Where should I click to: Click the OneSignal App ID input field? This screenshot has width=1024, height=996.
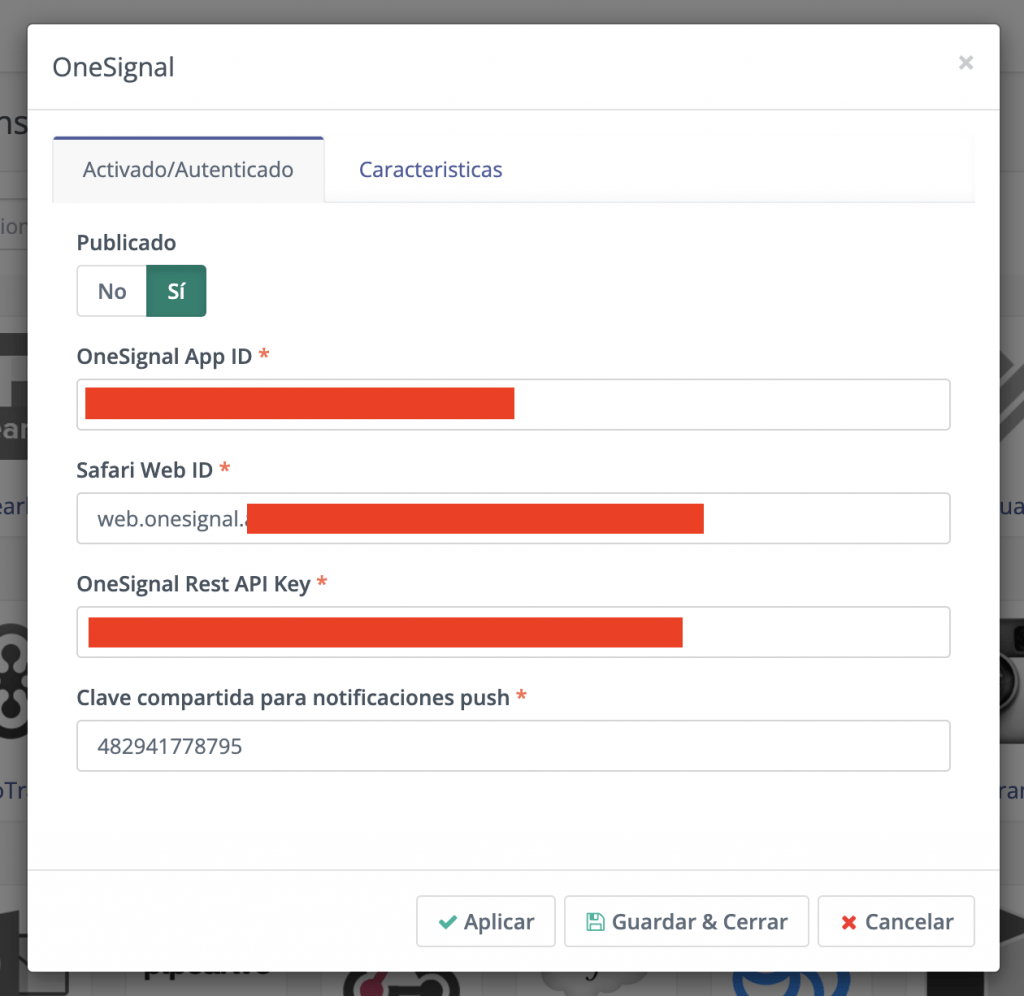pyautogui.click(x=513, y=404)
